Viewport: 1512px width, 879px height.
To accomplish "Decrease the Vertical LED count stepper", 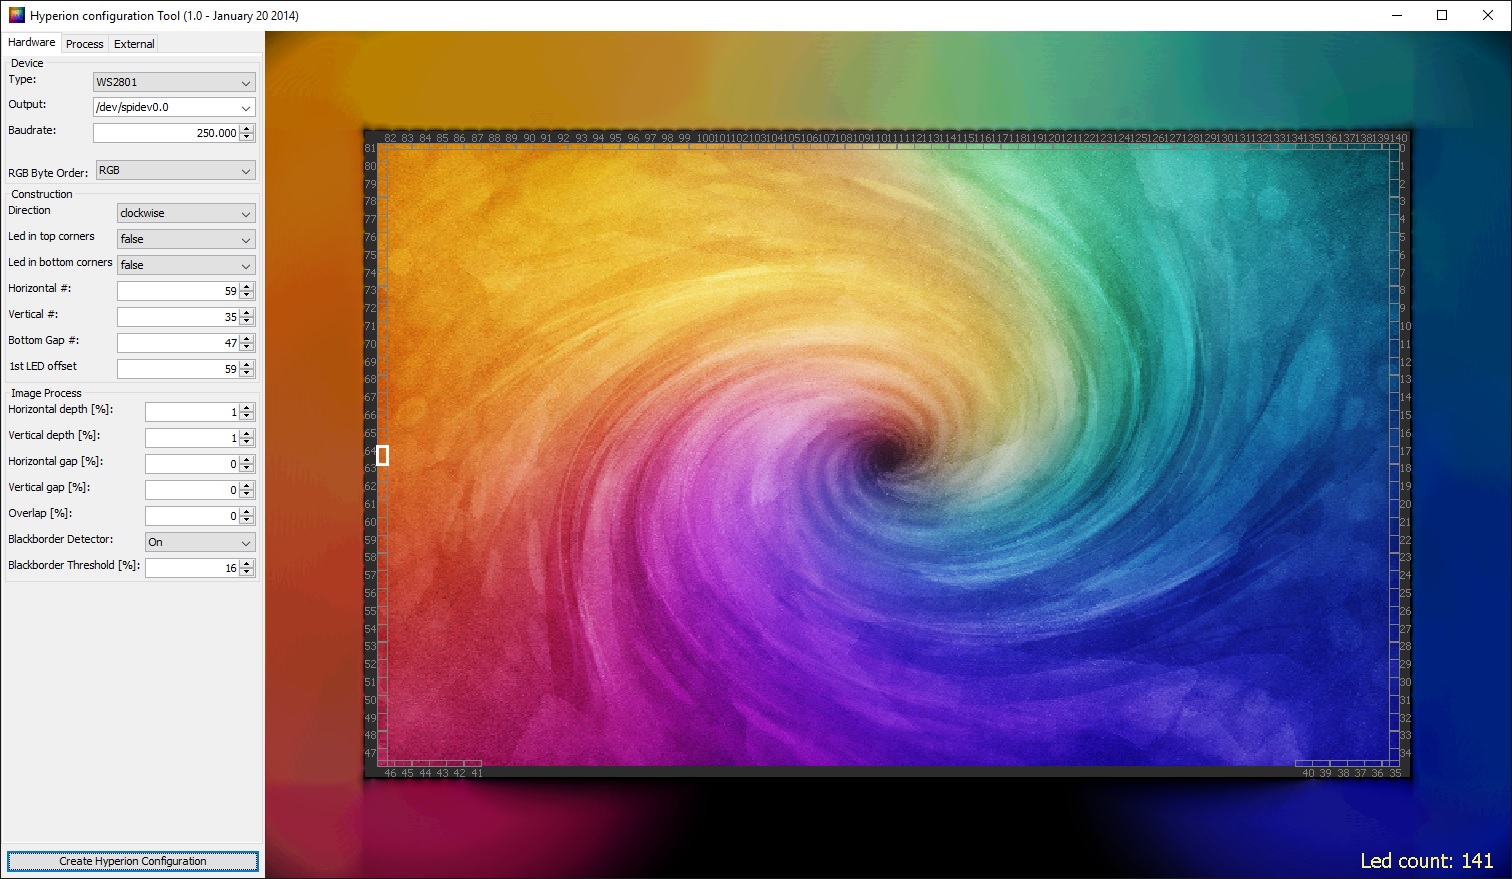I will pos(247,321).
